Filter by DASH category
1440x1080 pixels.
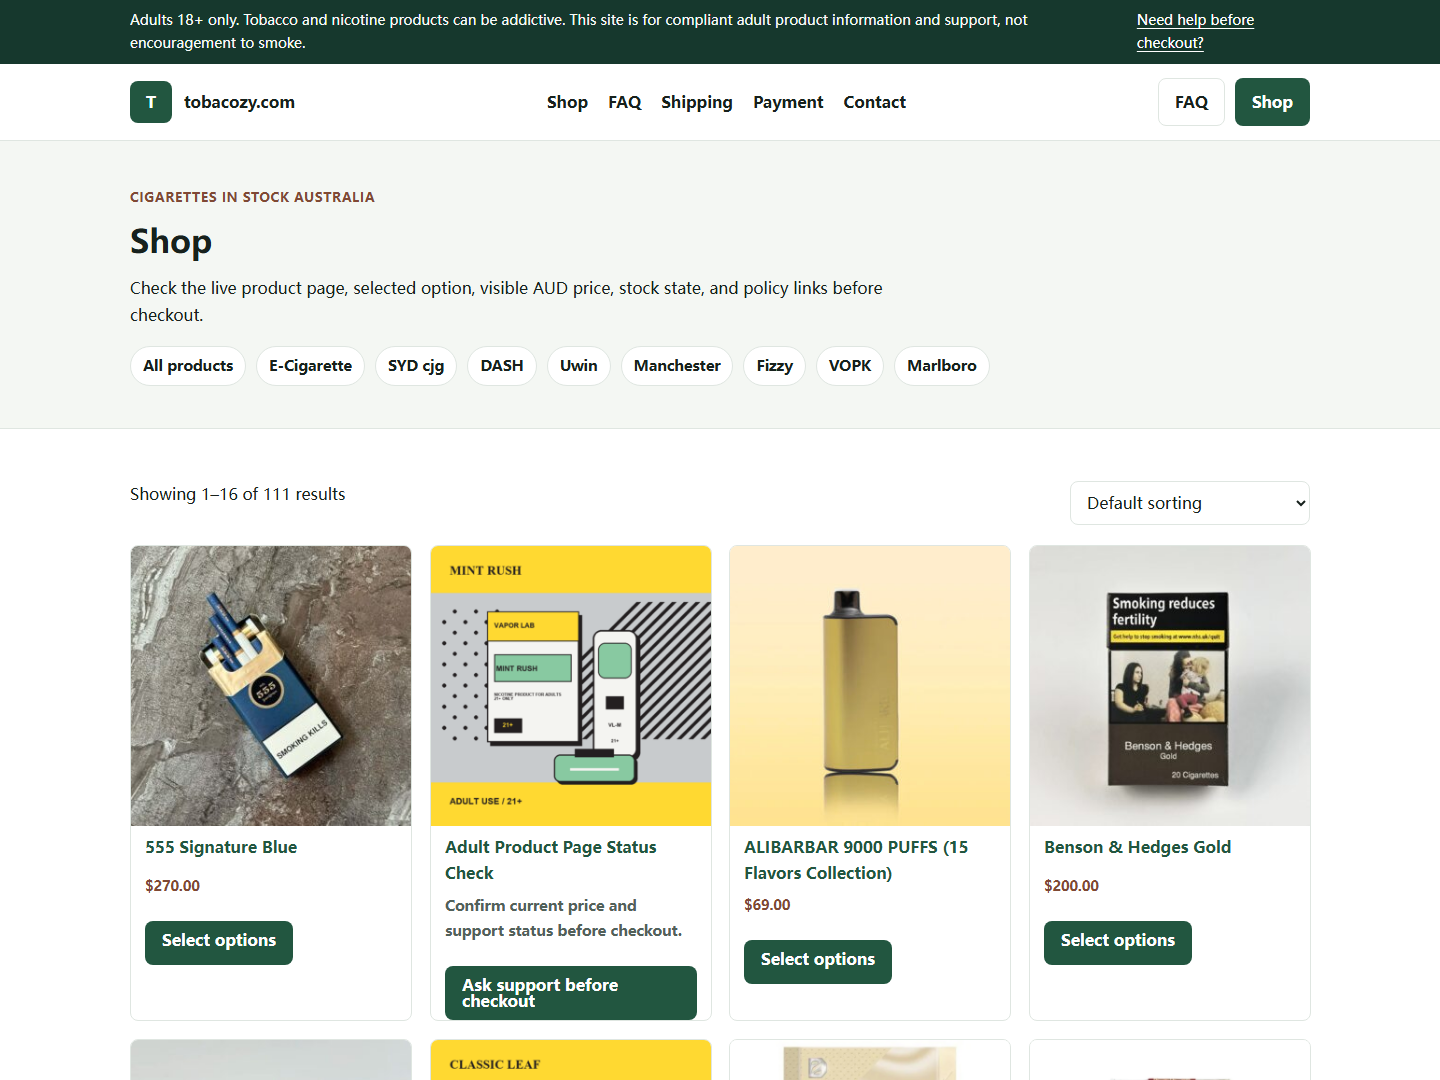pyautogui.click(x=502, y=366)
